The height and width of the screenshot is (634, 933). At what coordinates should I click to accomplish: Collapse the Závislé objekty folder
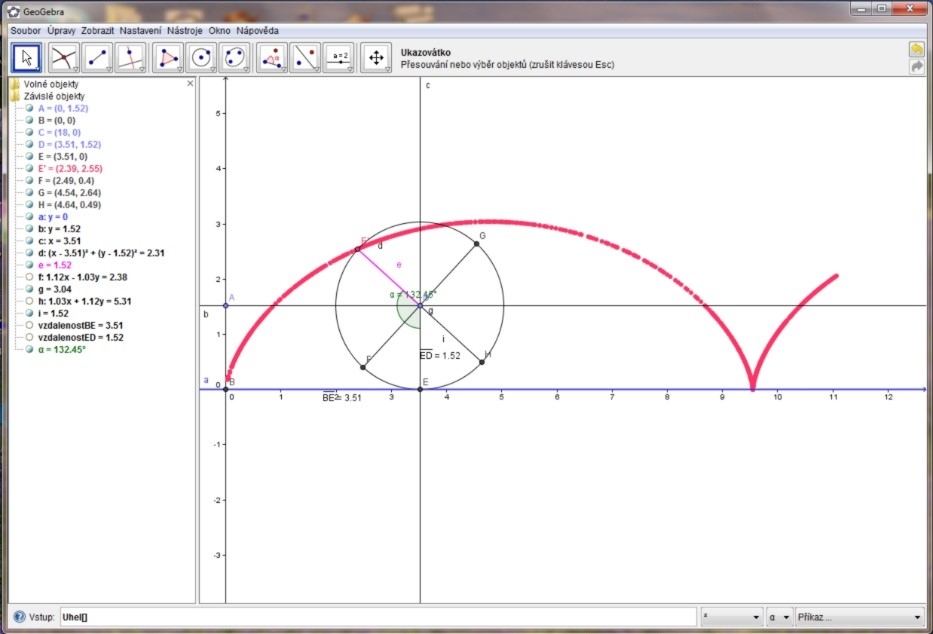pyautogui.click(x=15, y=97)
